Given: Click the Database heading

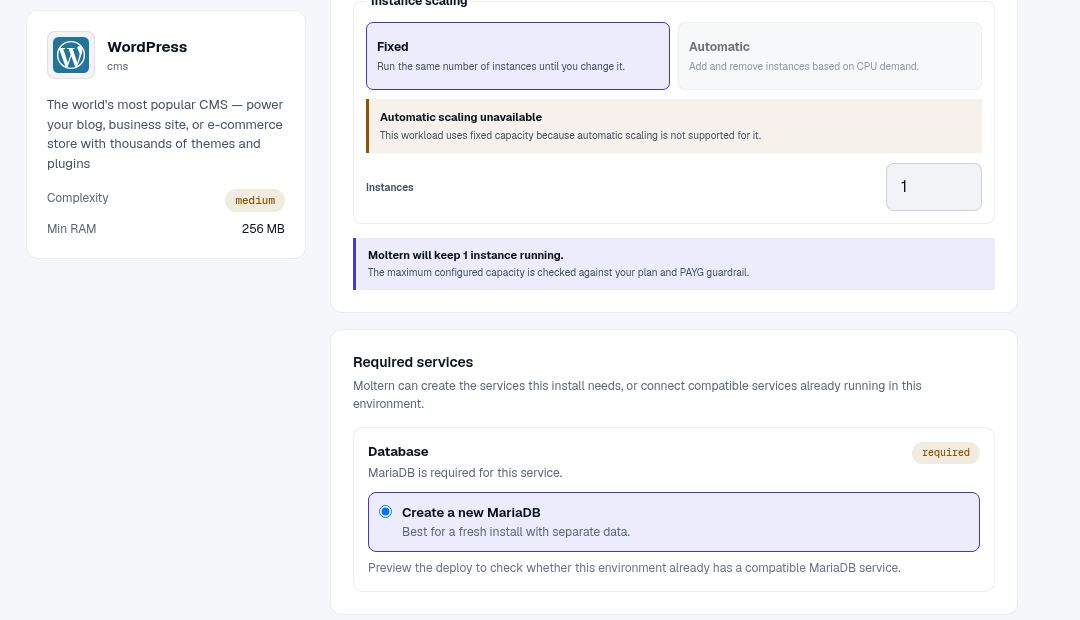Looking at the screenshot, I should point(398,452).
